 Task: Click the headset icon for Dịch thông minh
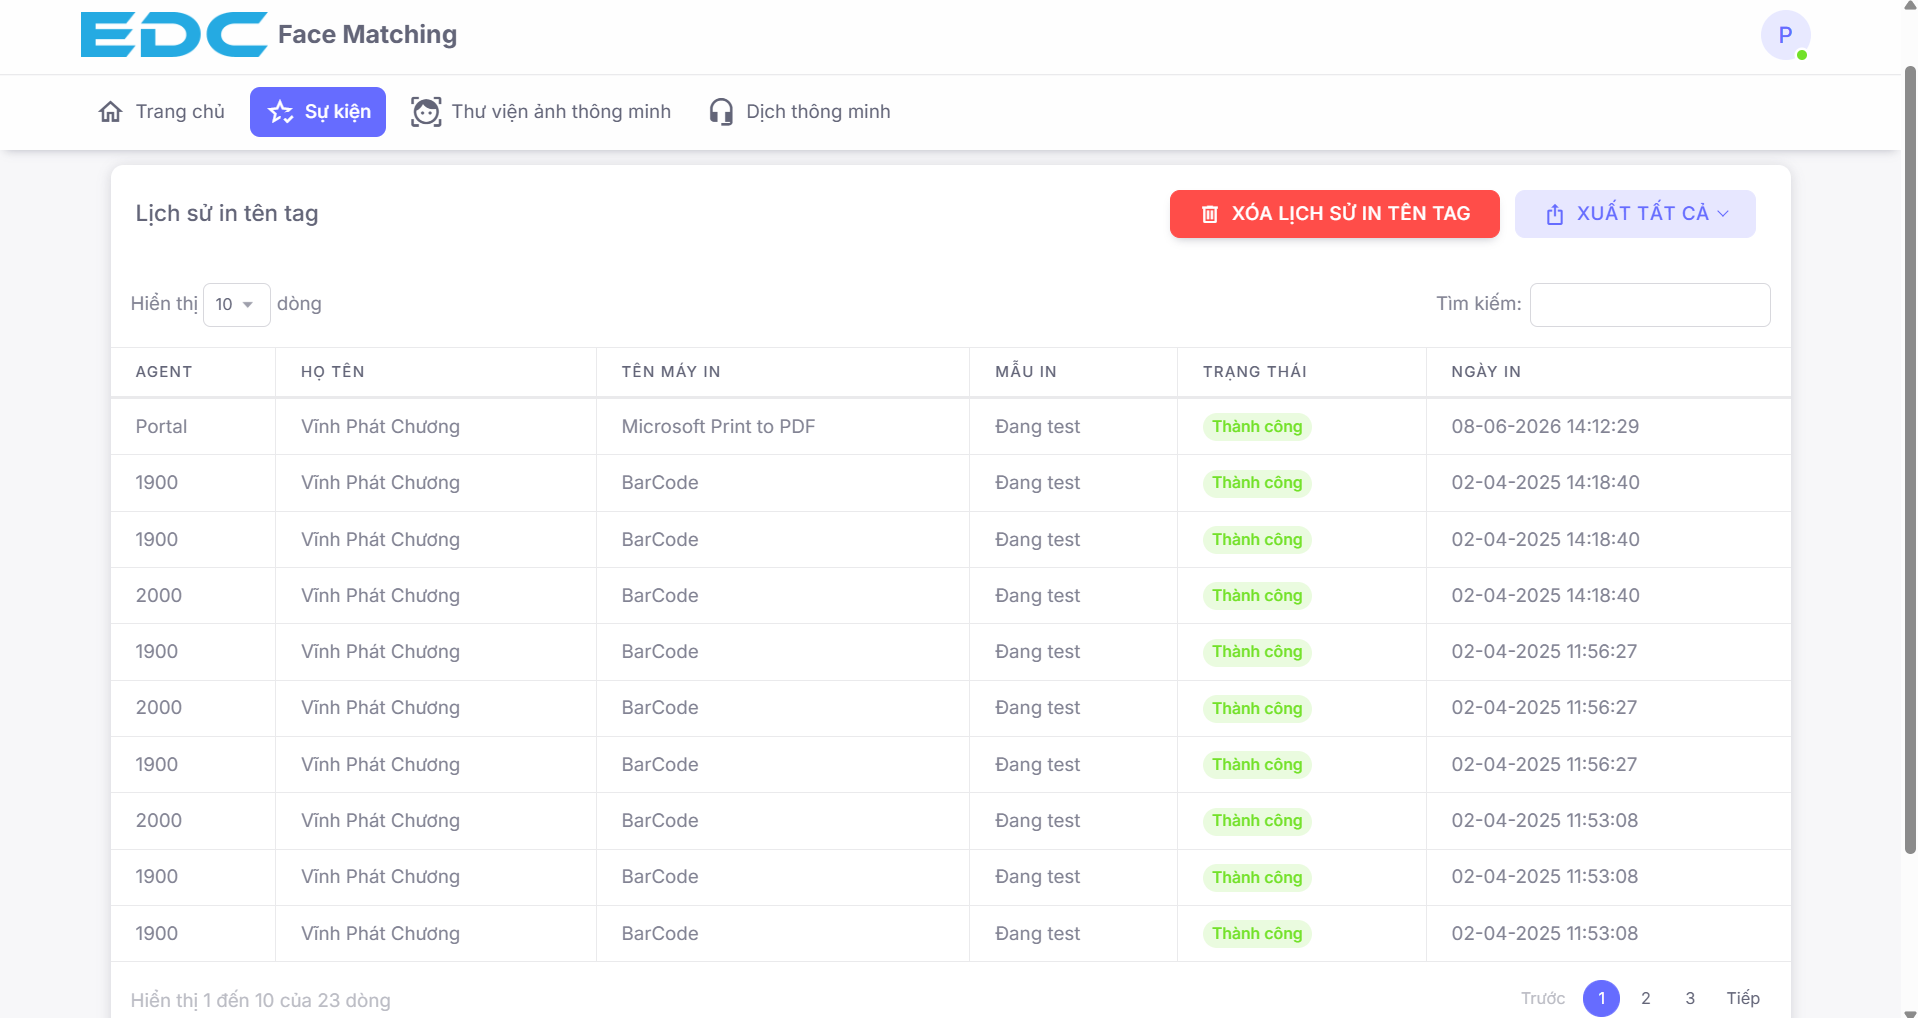point(721,111)
